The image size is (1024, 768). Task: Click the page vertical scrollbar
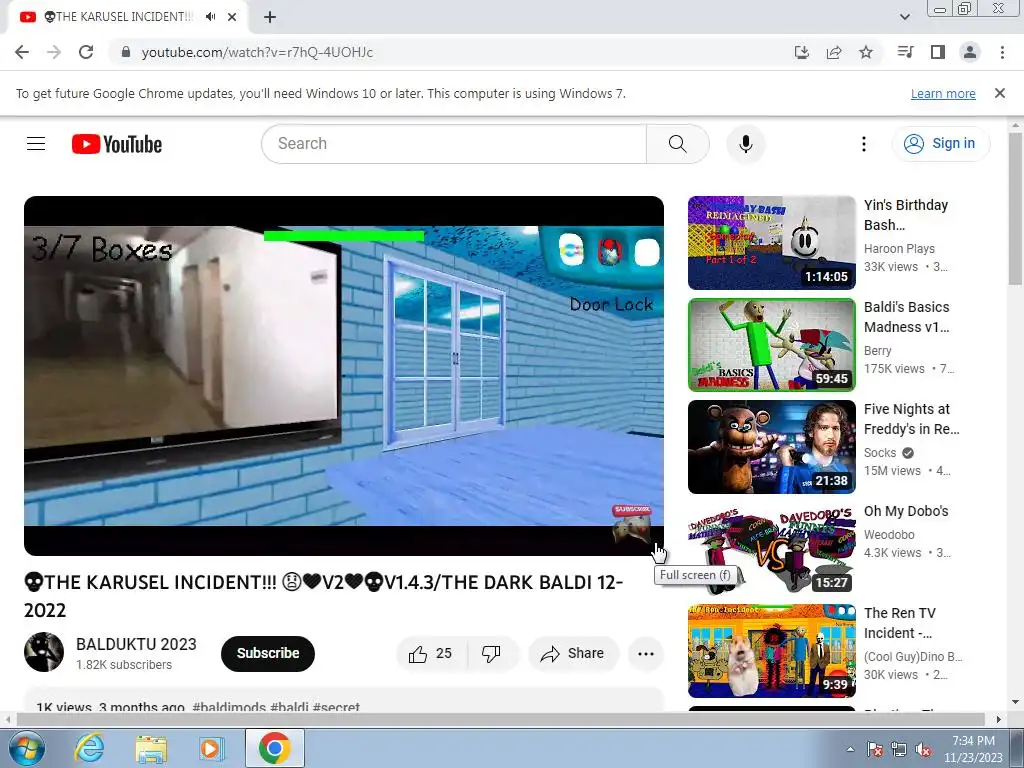[x=1016, y=209]
